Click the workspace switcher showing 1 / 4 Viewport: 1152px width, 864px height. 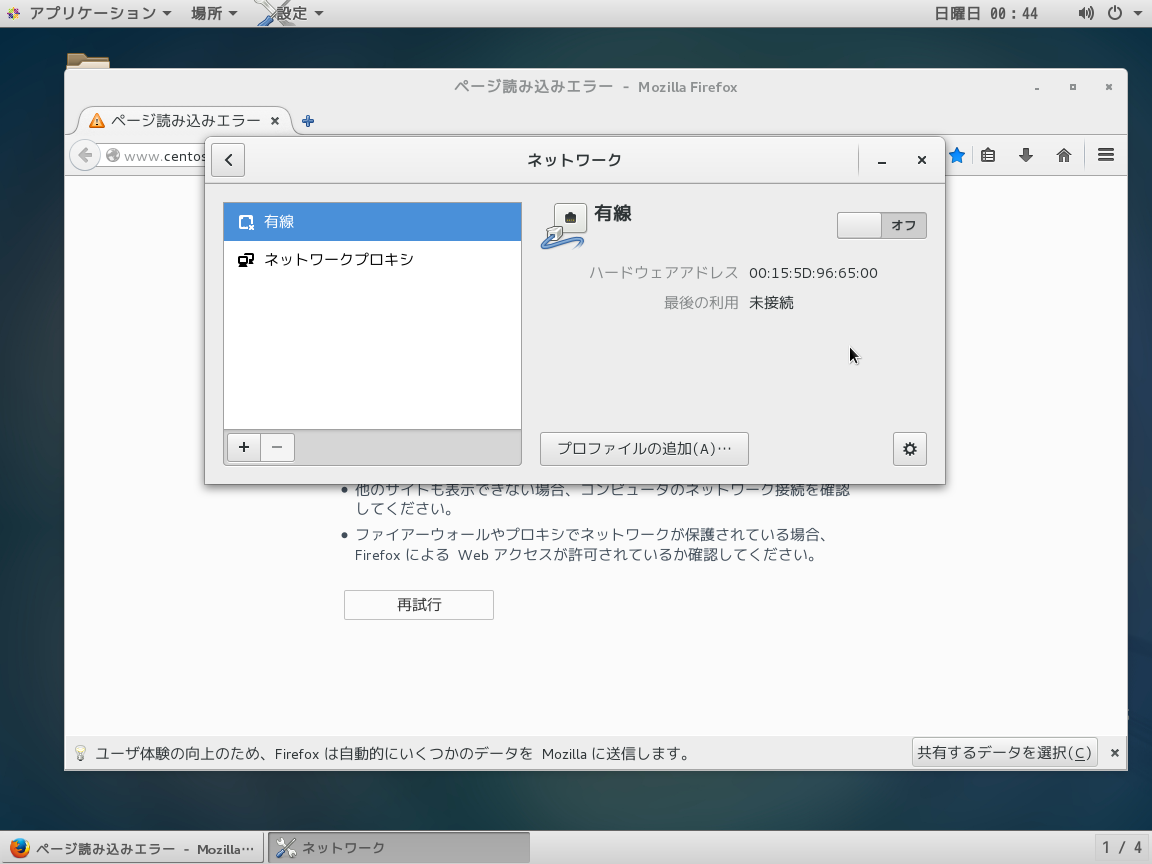coord(1121,849)
